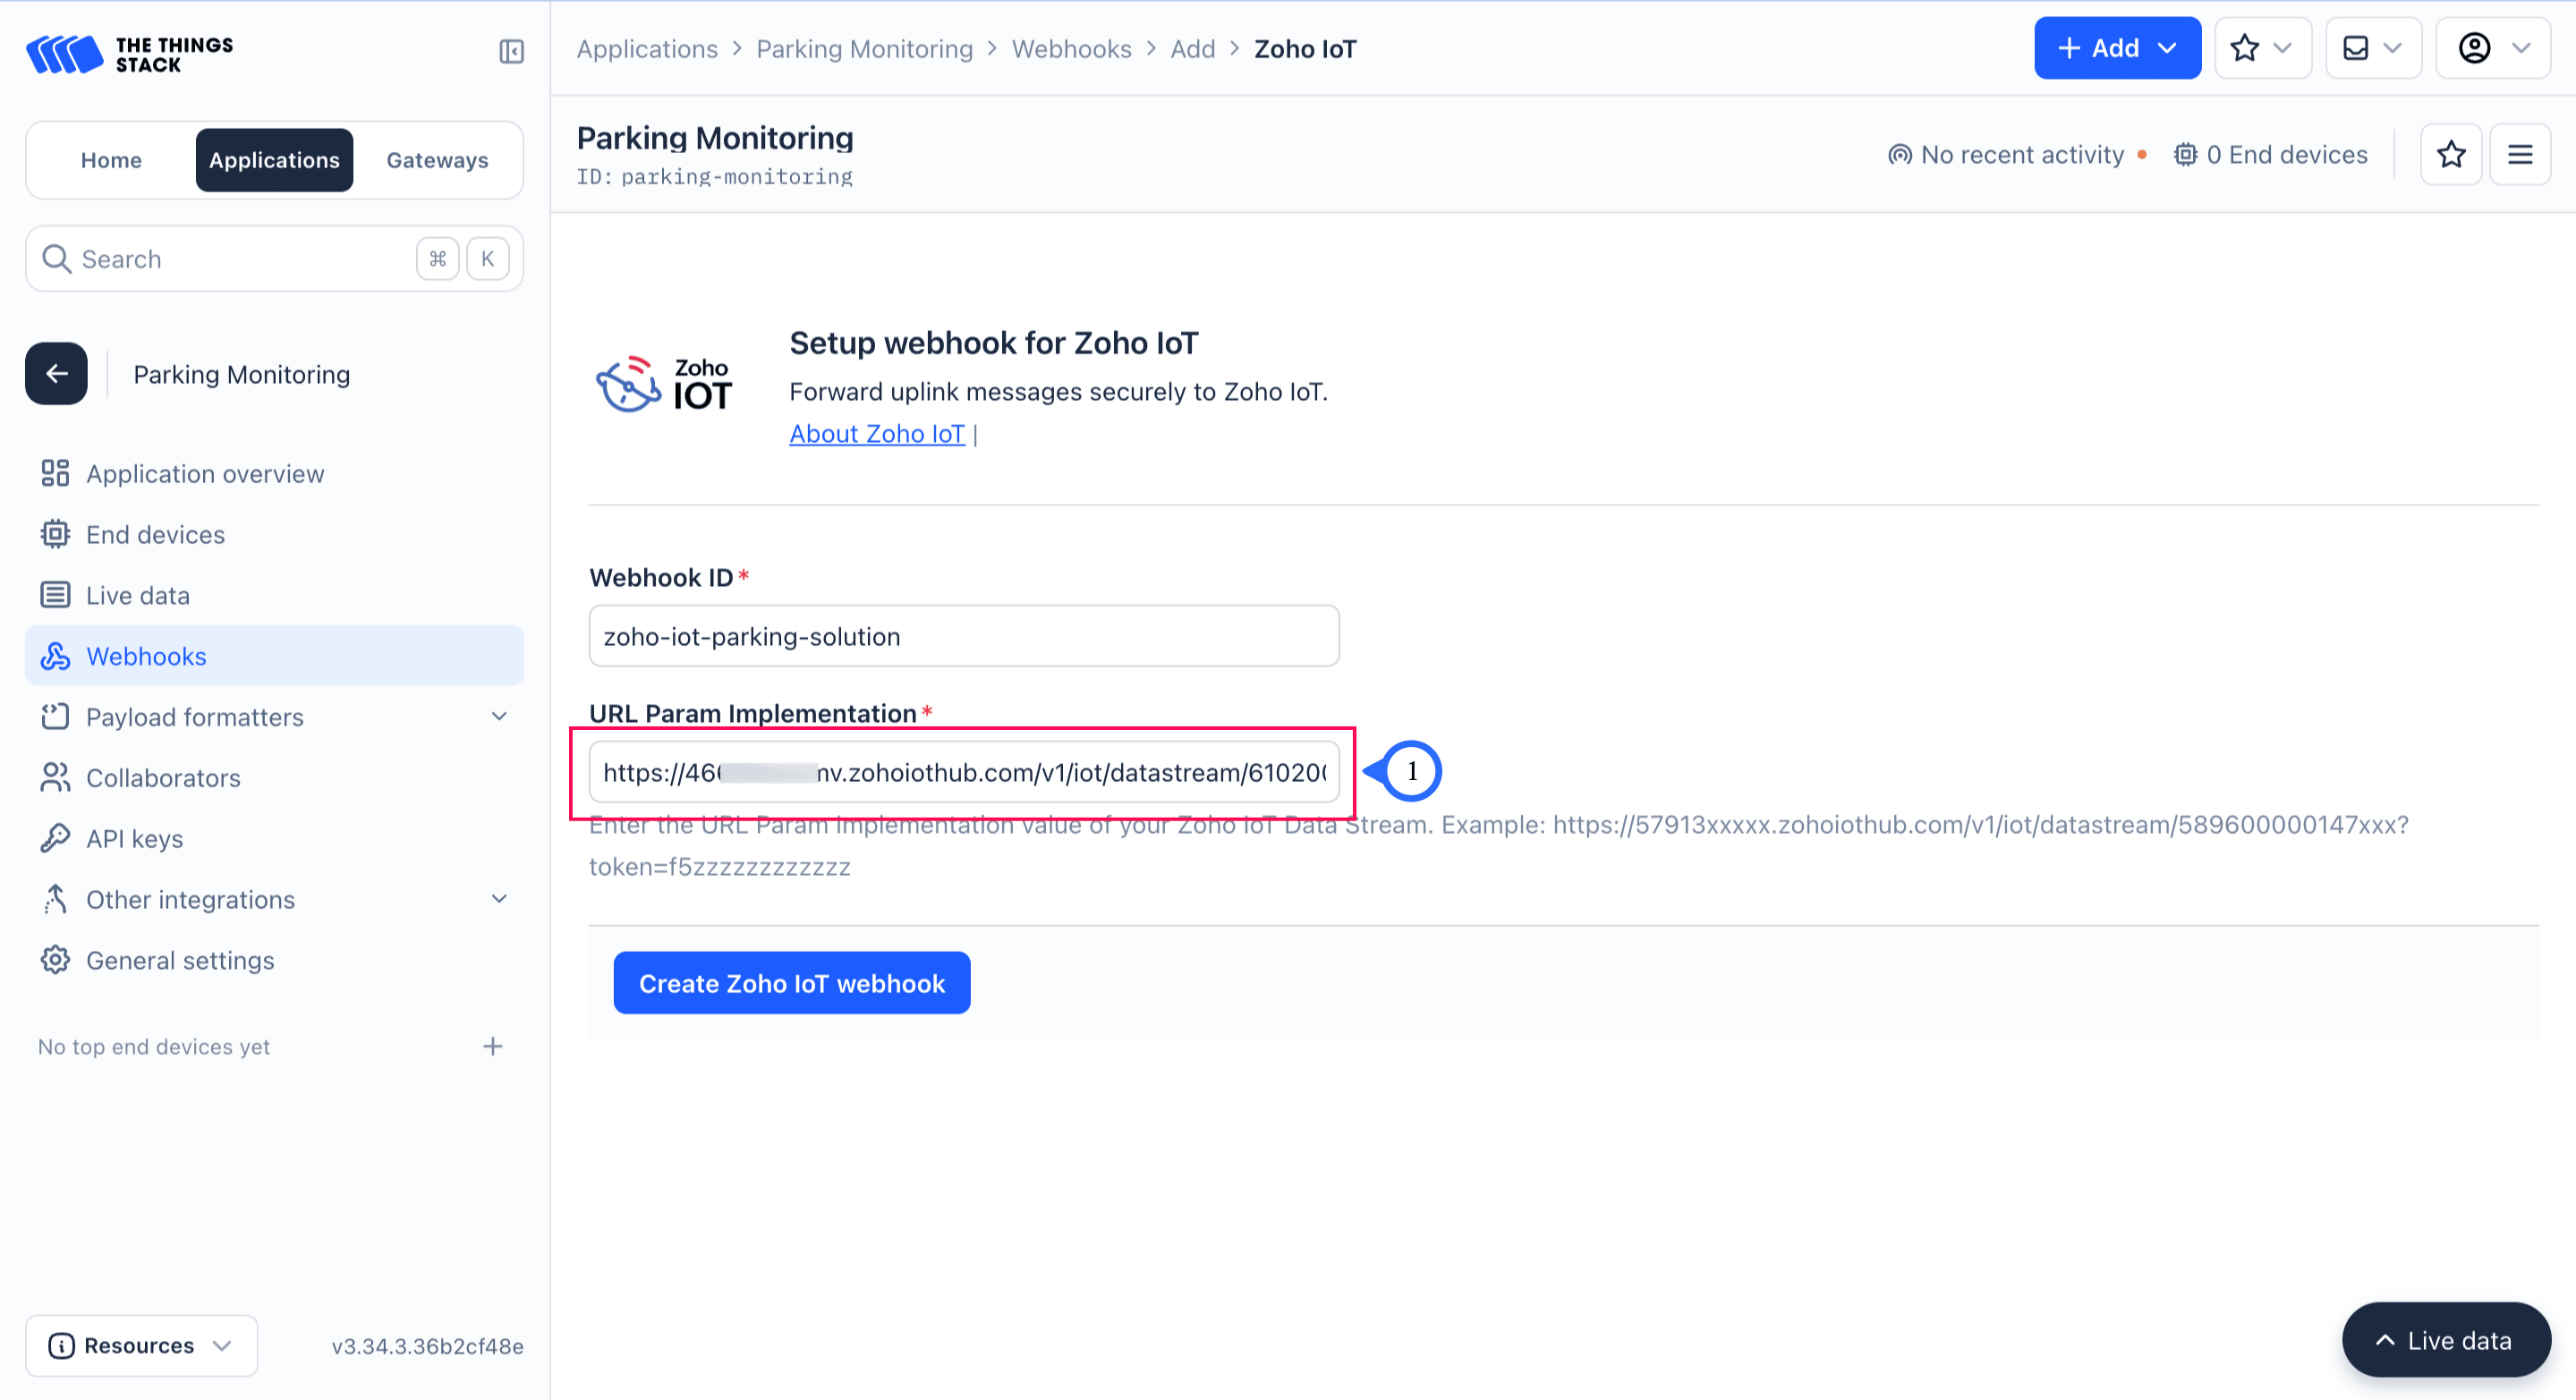Expand the Payload formatters section
The height and width of the screenshot is (1400, 2576).
pos(499,716)
